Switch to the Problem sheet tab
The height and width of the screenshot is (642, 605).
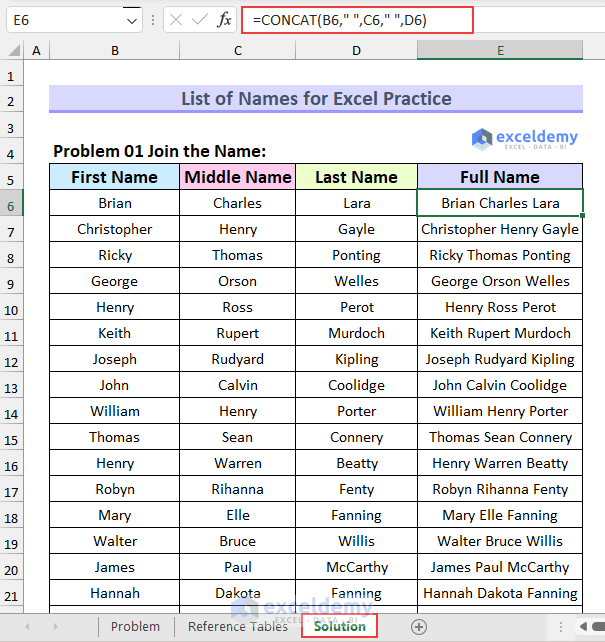[x=135, y=626]
